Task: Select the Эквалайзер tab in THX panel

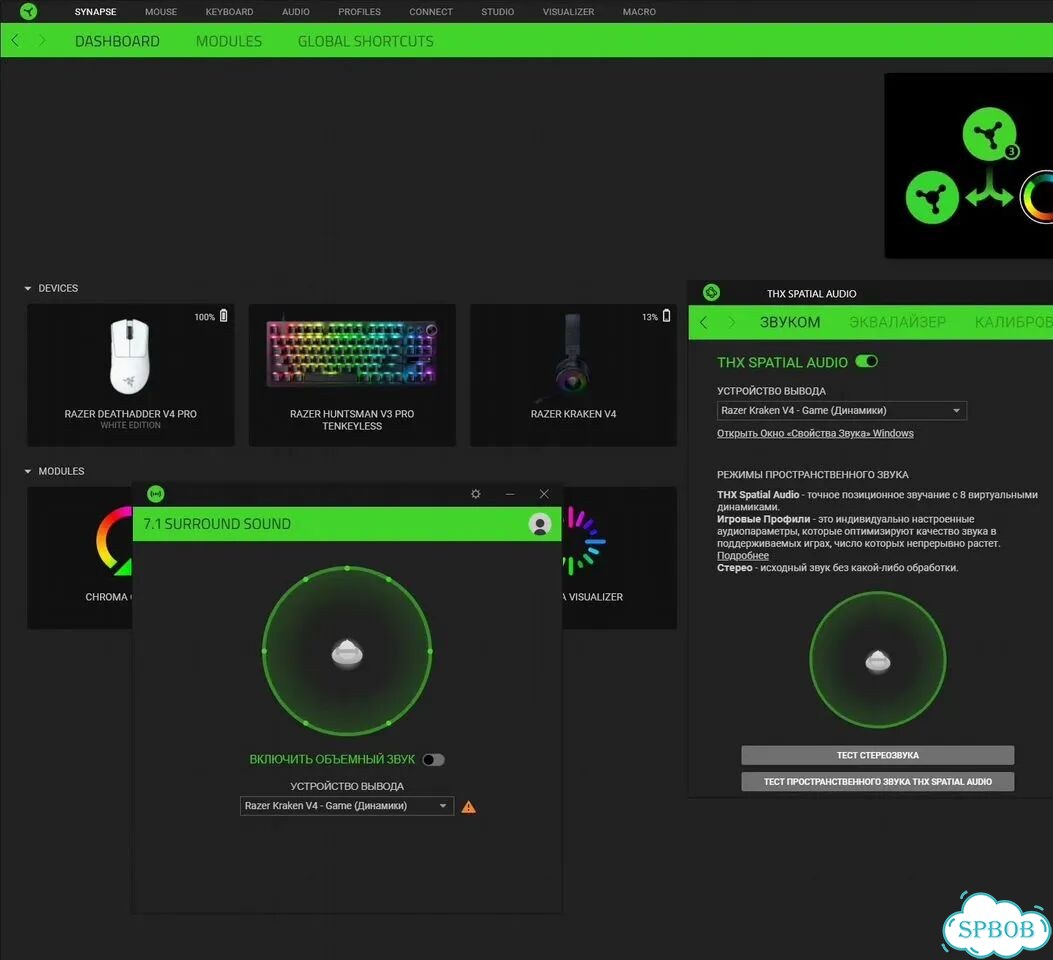Action: click(x=897, y=322)
